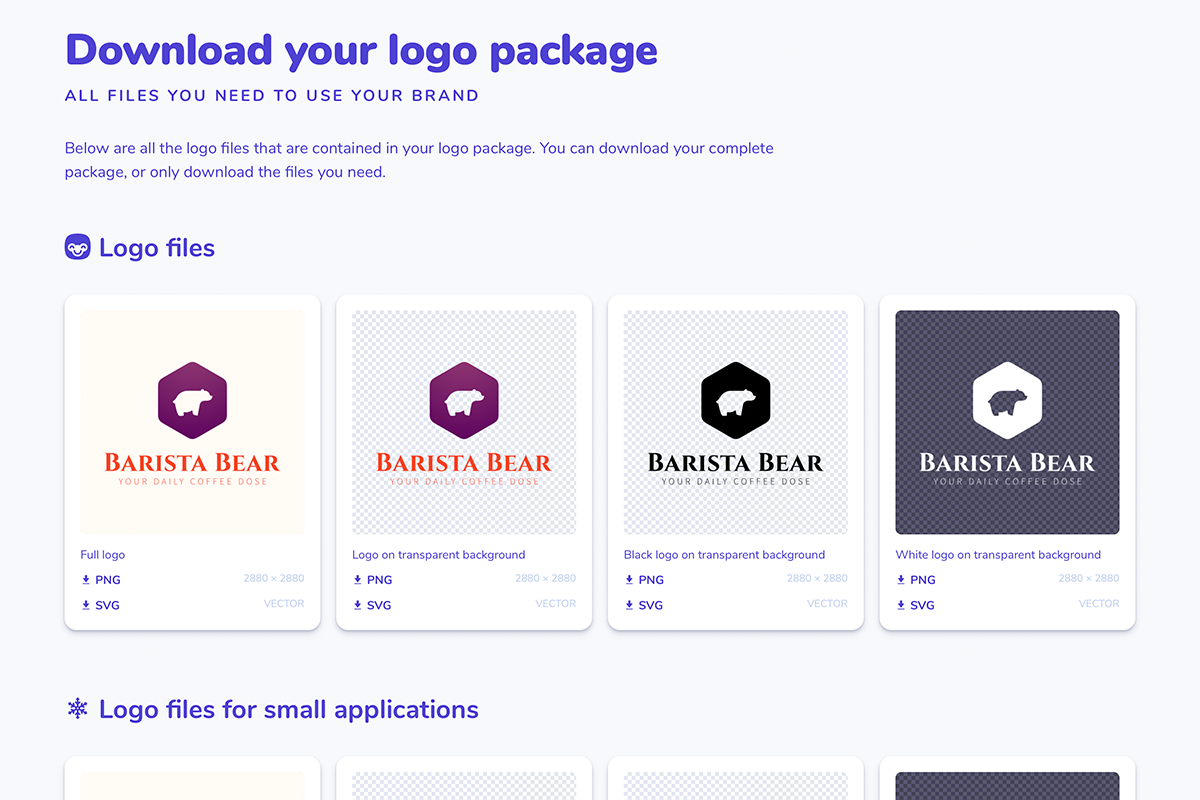Click the download arrow beside SVG on Full logo card

pos(88,604)
